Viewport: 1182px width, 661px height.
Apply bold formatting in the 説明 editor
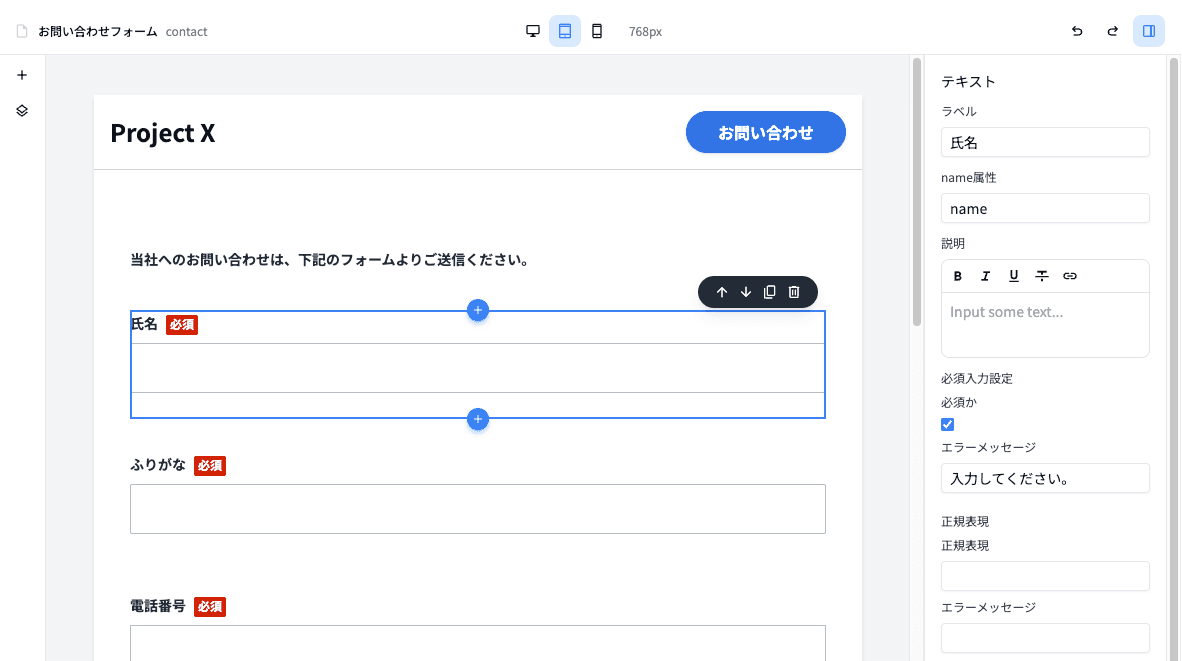tap(957, 275)
